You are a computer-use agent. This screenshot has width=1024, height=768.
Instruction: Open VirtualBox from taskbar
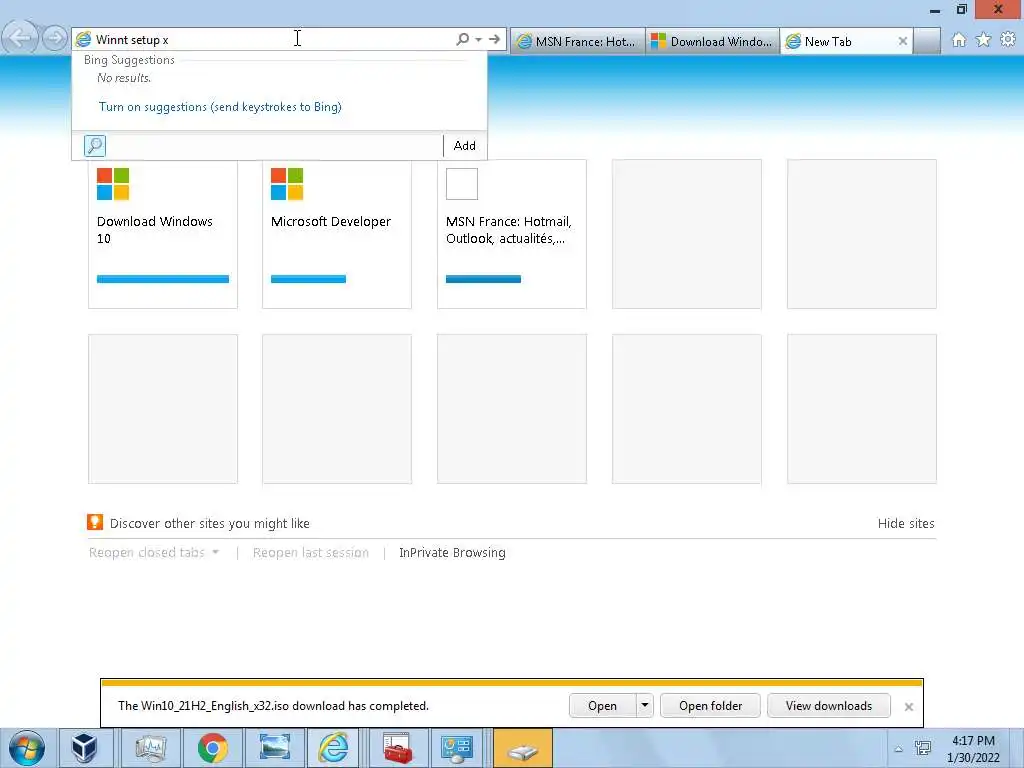tap(84, 748)
